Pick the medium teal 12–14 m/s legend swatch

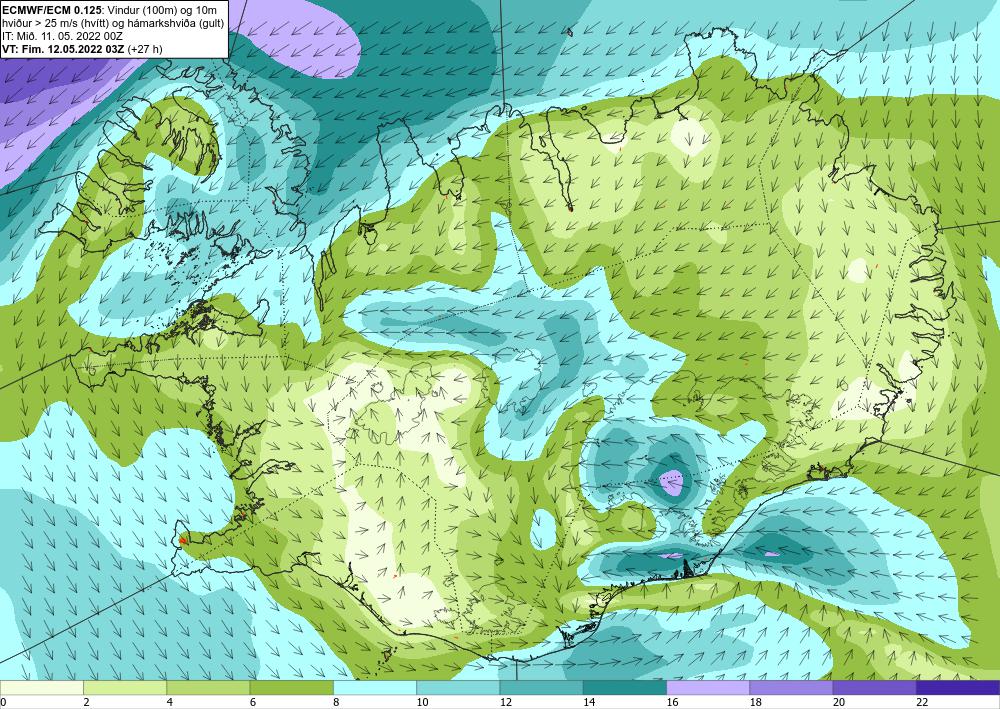541,688
